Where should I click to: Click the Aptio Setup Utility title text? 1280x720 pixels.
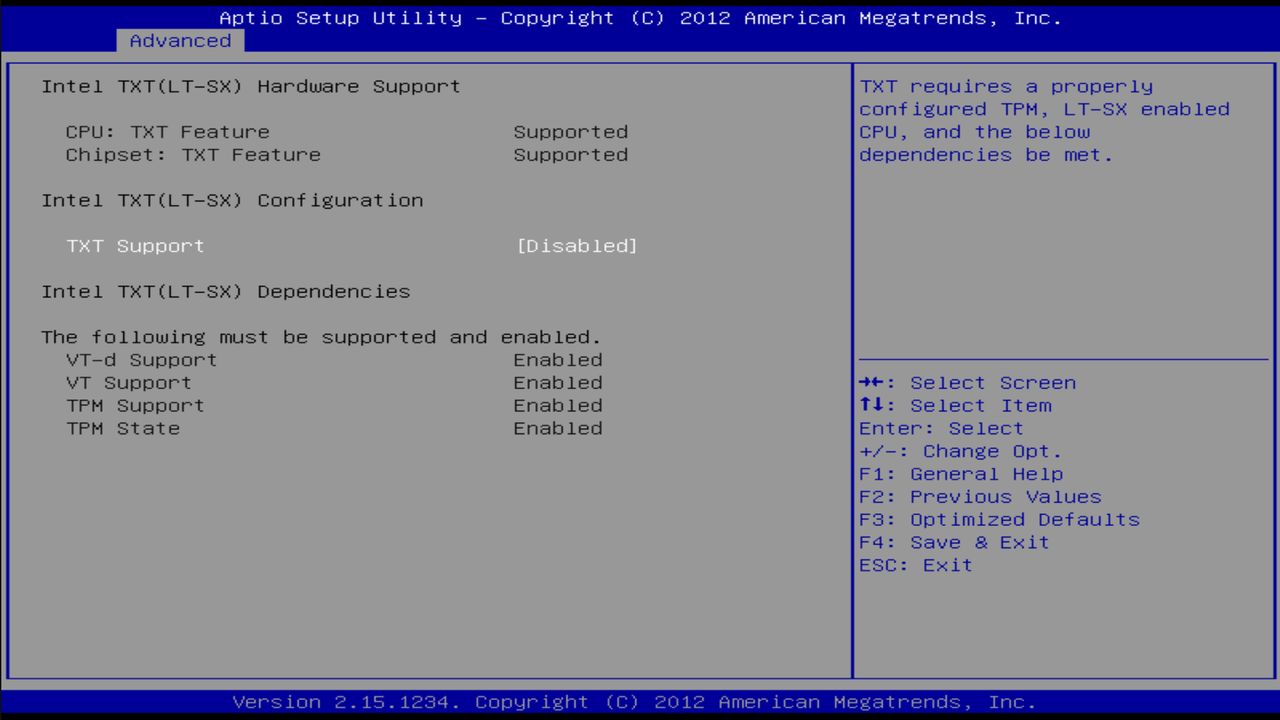(x=640, y=18)
